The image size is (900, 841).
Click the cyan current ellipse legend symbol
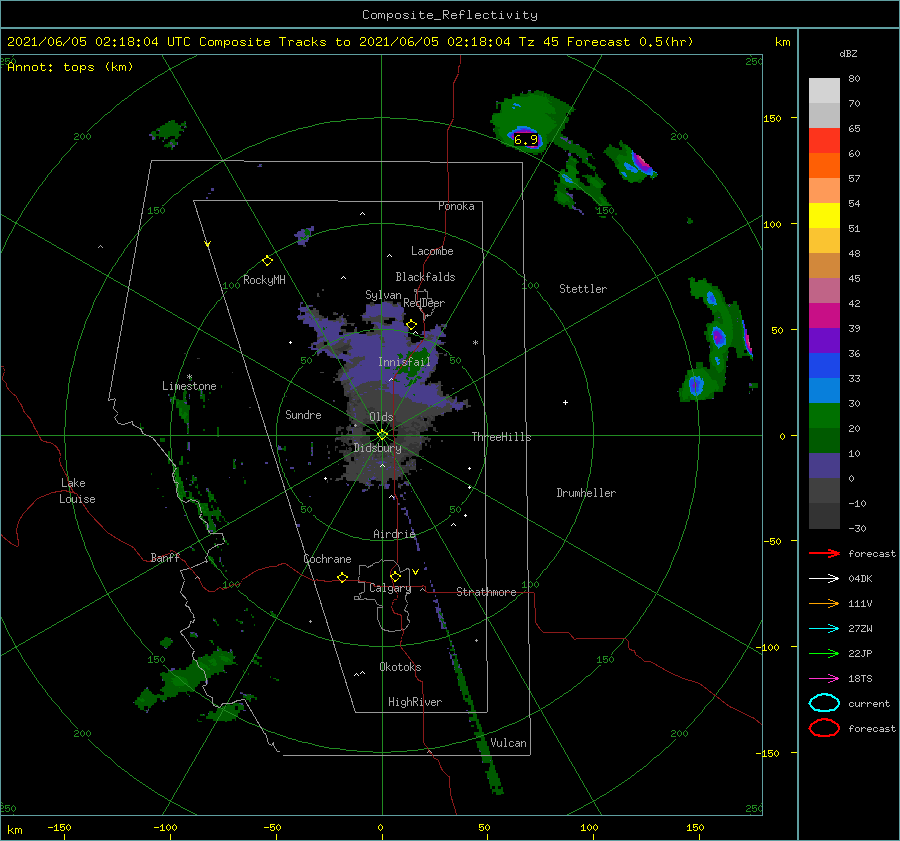tap(824, 703)
